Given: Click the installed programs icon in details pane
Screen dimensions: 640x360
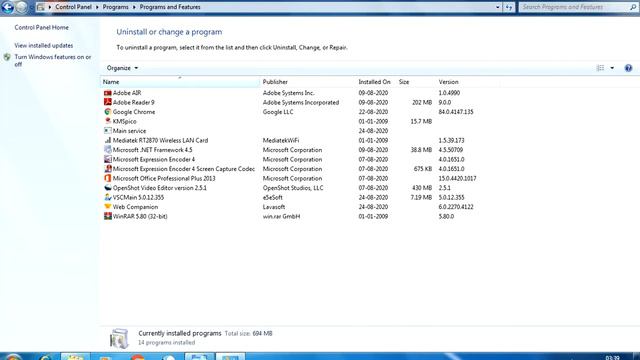Looking at the screenshot, I should 119,338.
